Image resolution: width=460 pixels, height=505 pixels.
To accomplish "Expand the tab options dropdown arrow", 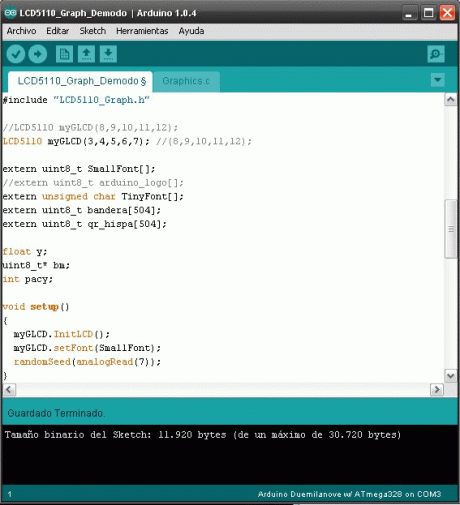I will 437,80.
